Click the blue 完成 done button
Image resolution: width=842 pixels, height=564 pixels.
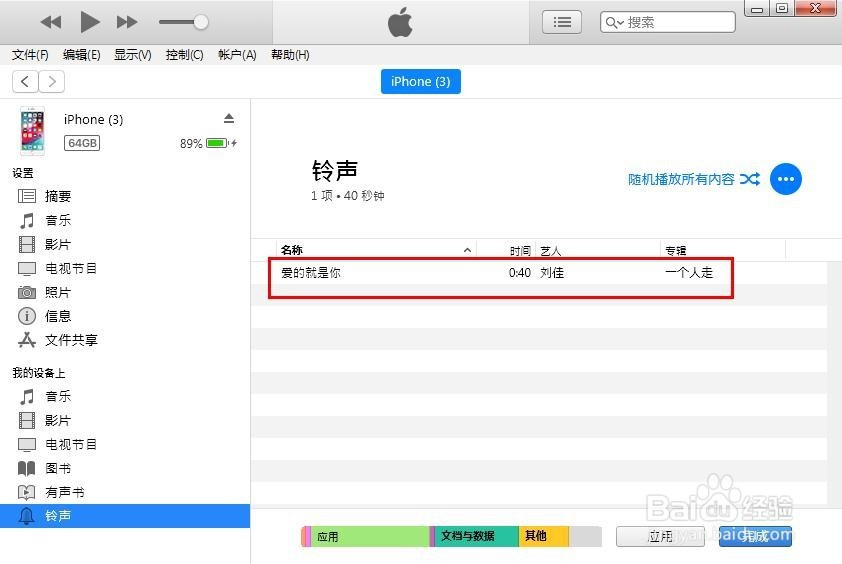pyautogui.click(x=756, y=536)
